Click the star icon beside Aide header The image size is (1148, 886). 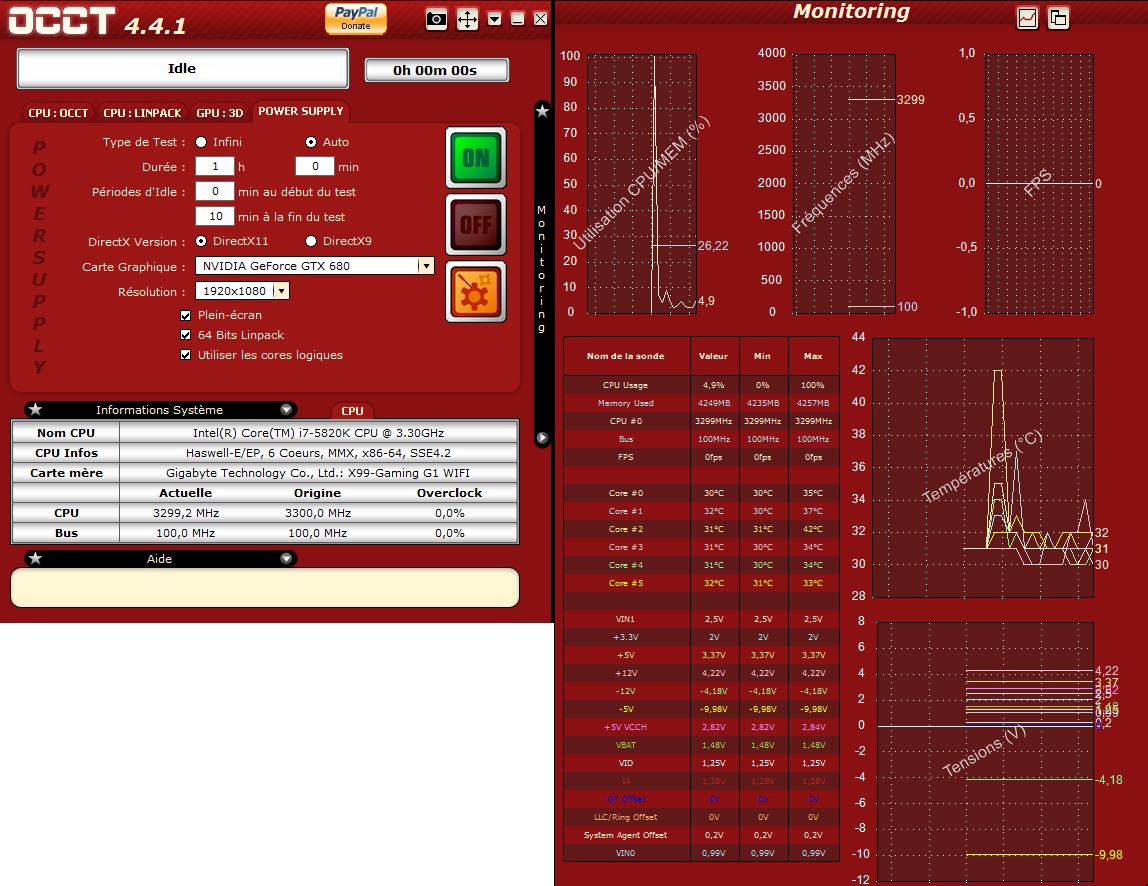35,559
